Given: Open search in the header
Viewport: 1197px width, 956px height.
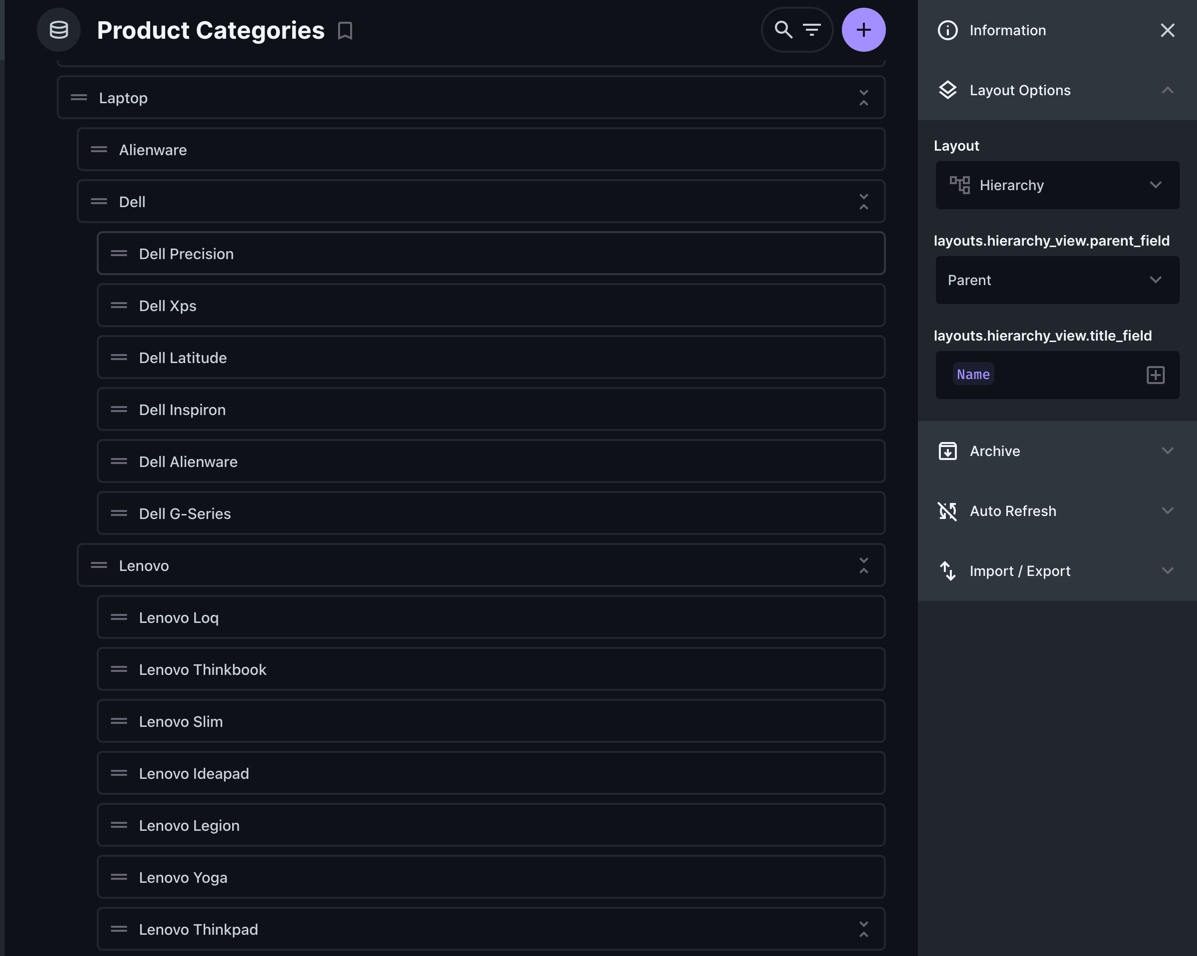Looking at the screenshot, I should (782, 30).
